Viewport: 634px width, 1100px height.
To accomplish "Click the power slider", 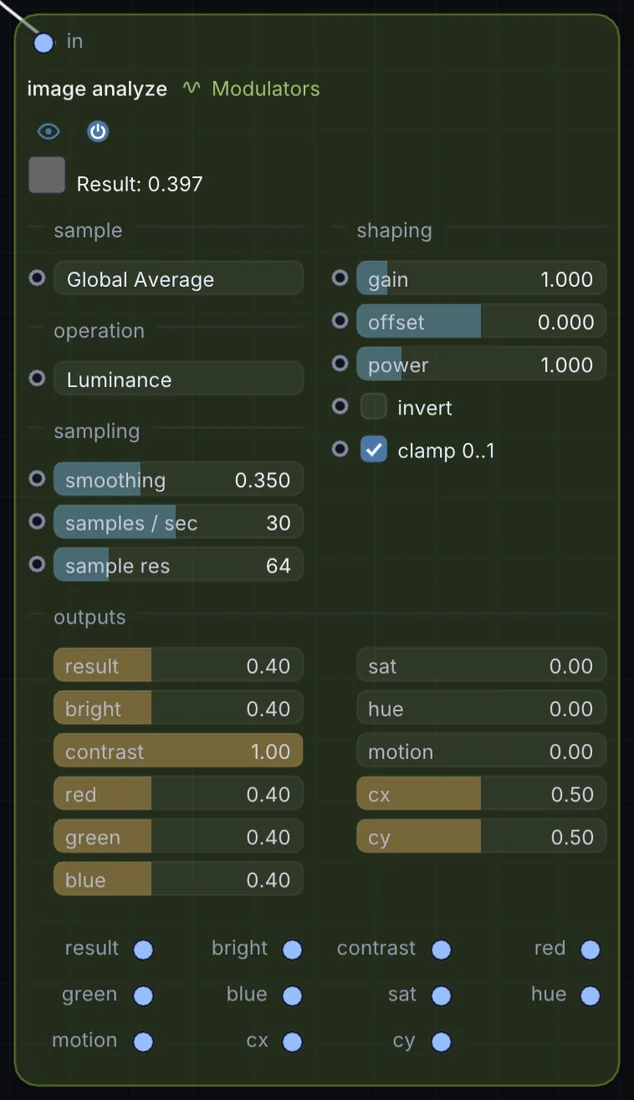I will click(x=481, y=364).
